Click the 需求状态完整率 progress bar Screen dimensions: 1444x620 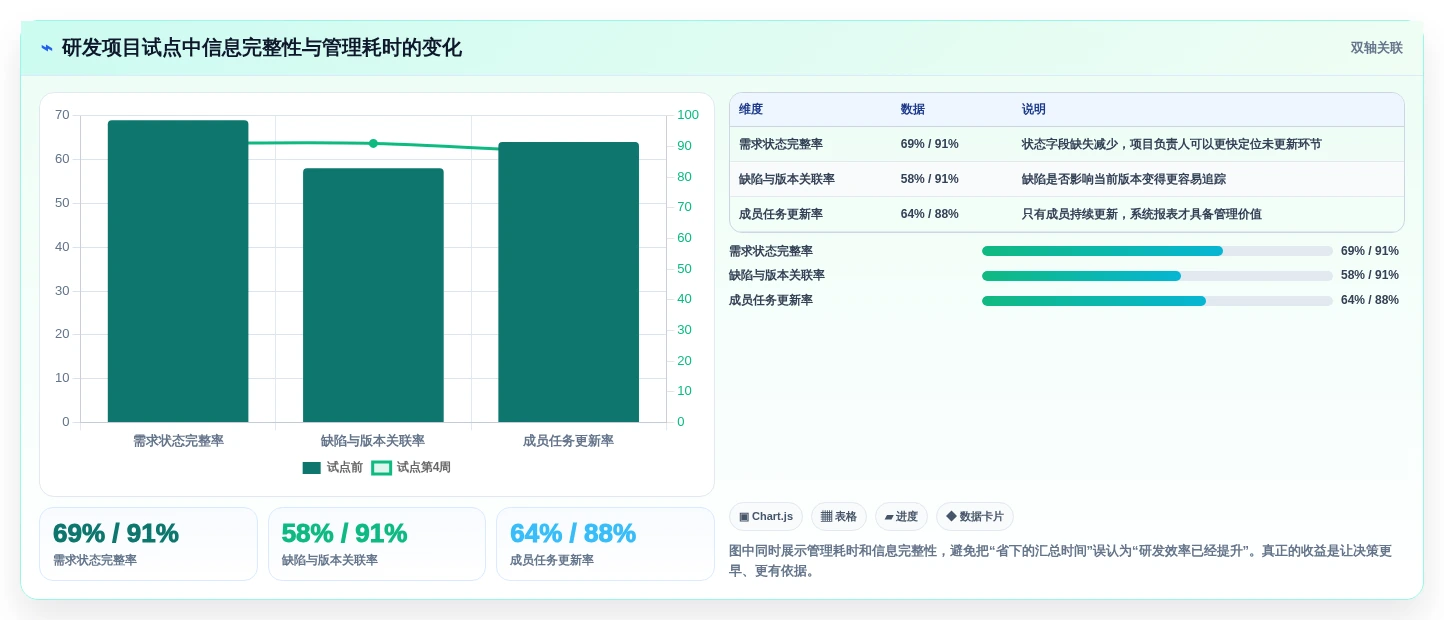click(1157, 251)
